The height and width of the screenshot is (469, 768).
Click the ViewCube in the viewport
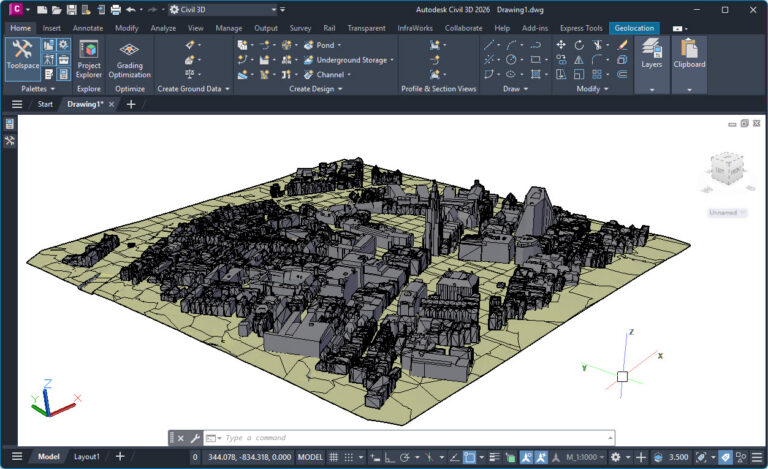click(727, 170)
